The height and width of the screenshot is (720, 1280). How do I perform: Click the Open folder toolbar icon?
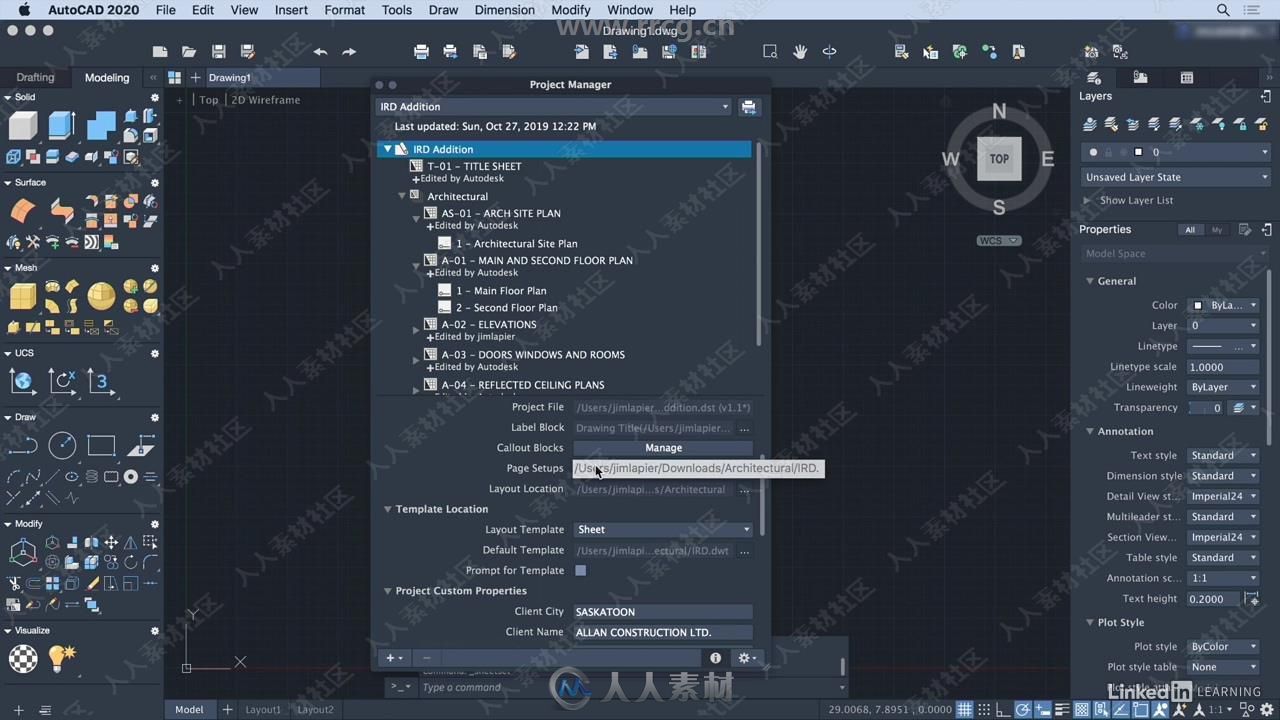(x=189, y=52)
